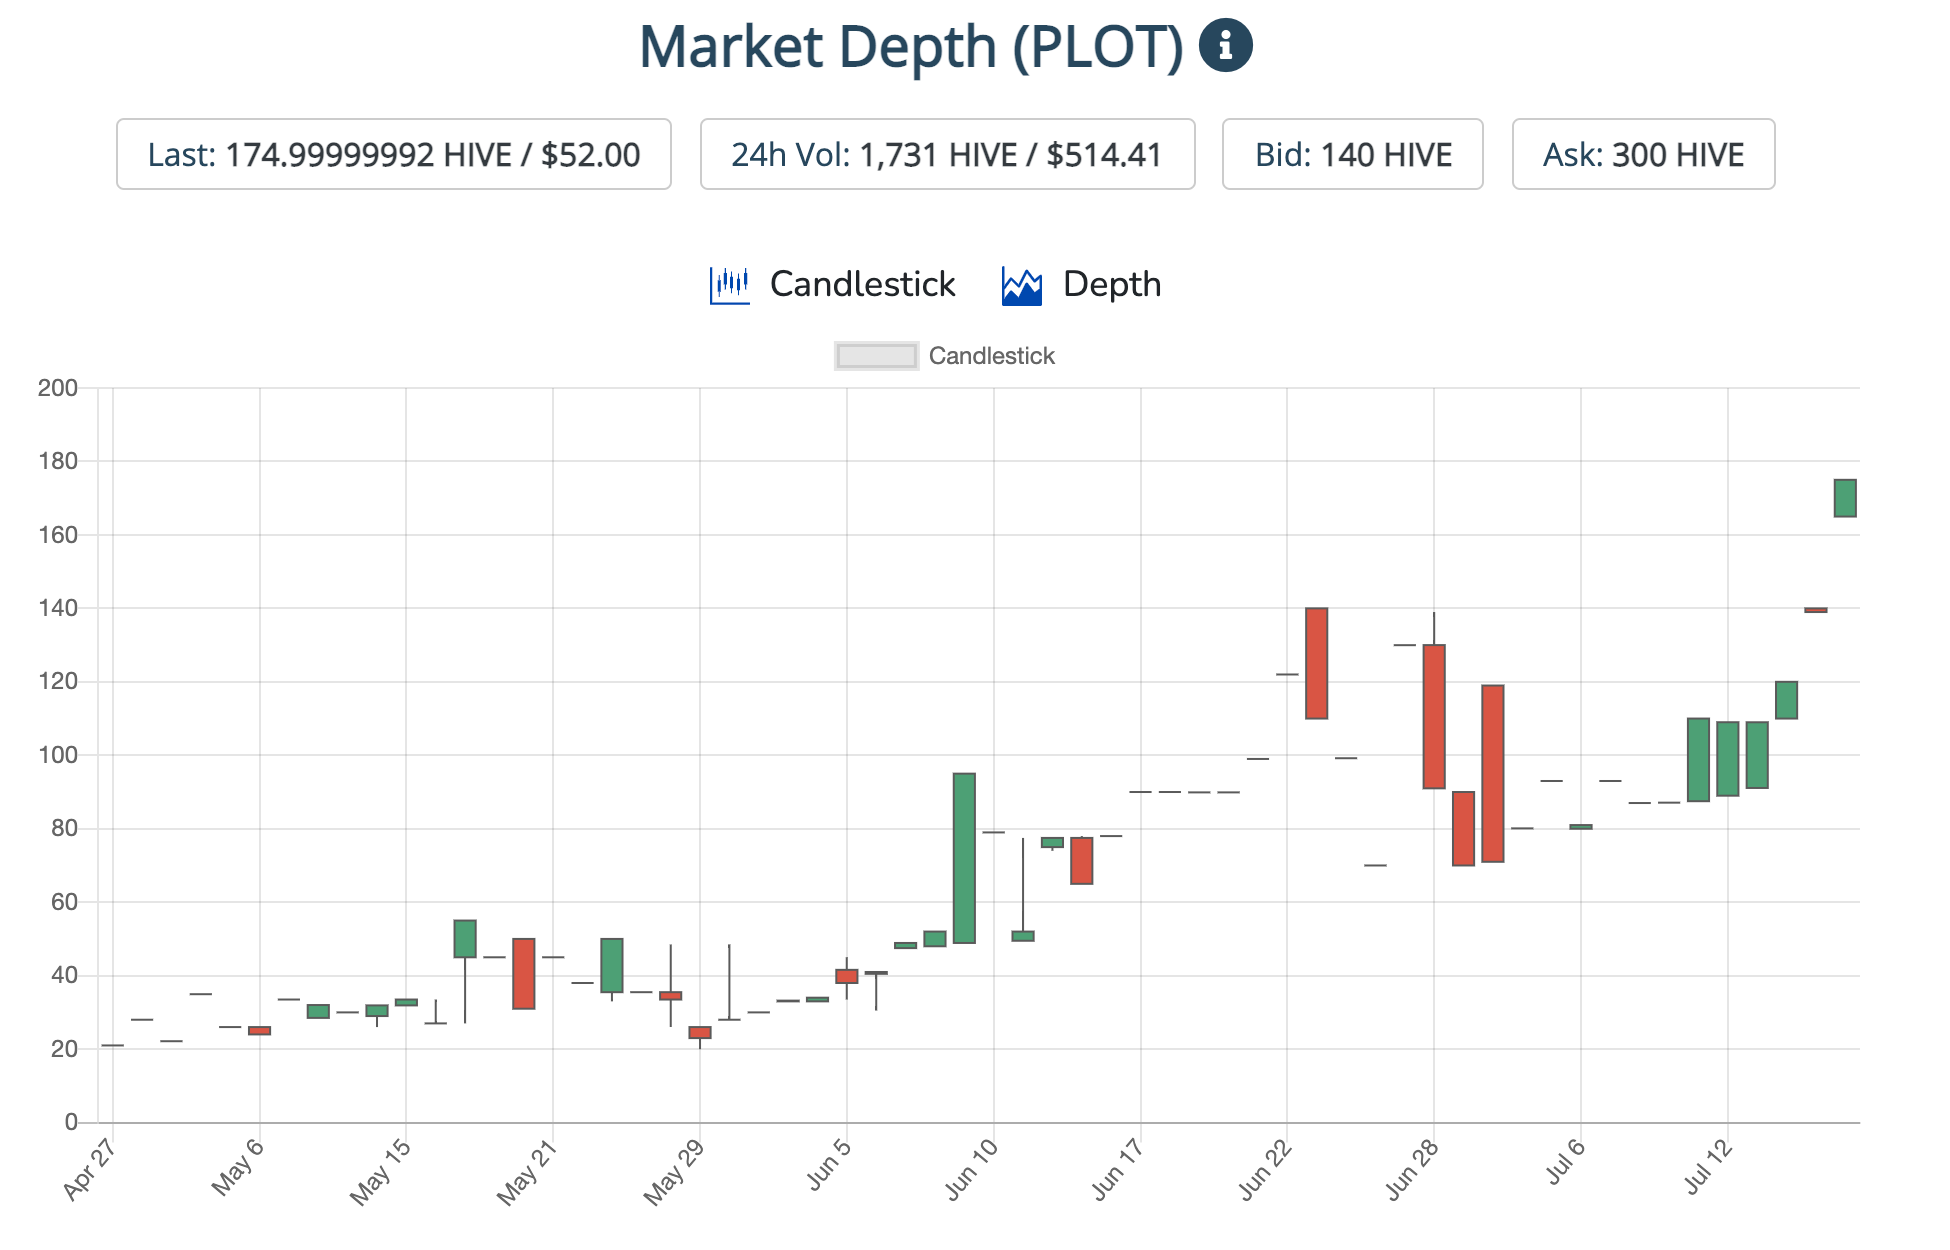This screenshot has height=1250, width=1950.
Task: Click the y-axis value 120
Action: pos(58,681)
